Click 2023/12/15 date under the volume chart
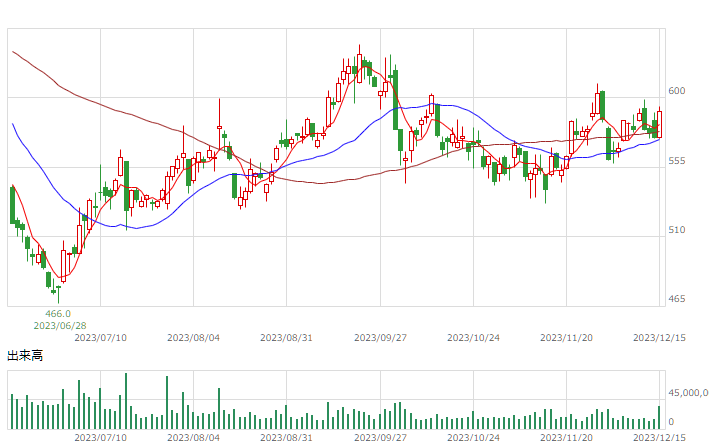The image size is (709, 441). click(x=659, y=437)
